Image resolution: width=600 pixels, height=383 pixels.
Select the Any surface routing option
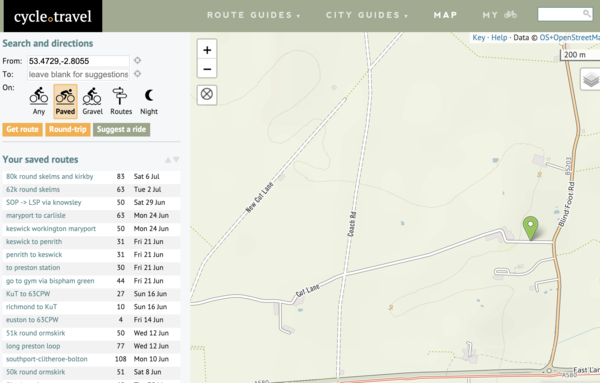(x=39, y=101)
